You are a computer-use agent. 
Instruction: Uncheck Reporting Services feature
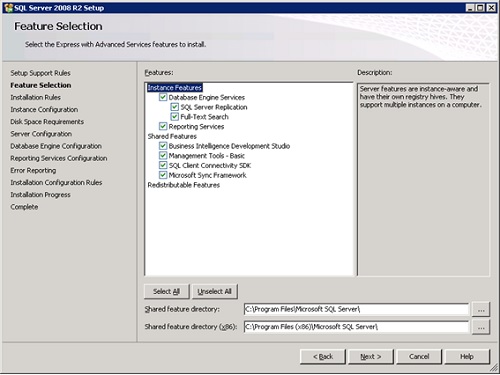(163, 126)
